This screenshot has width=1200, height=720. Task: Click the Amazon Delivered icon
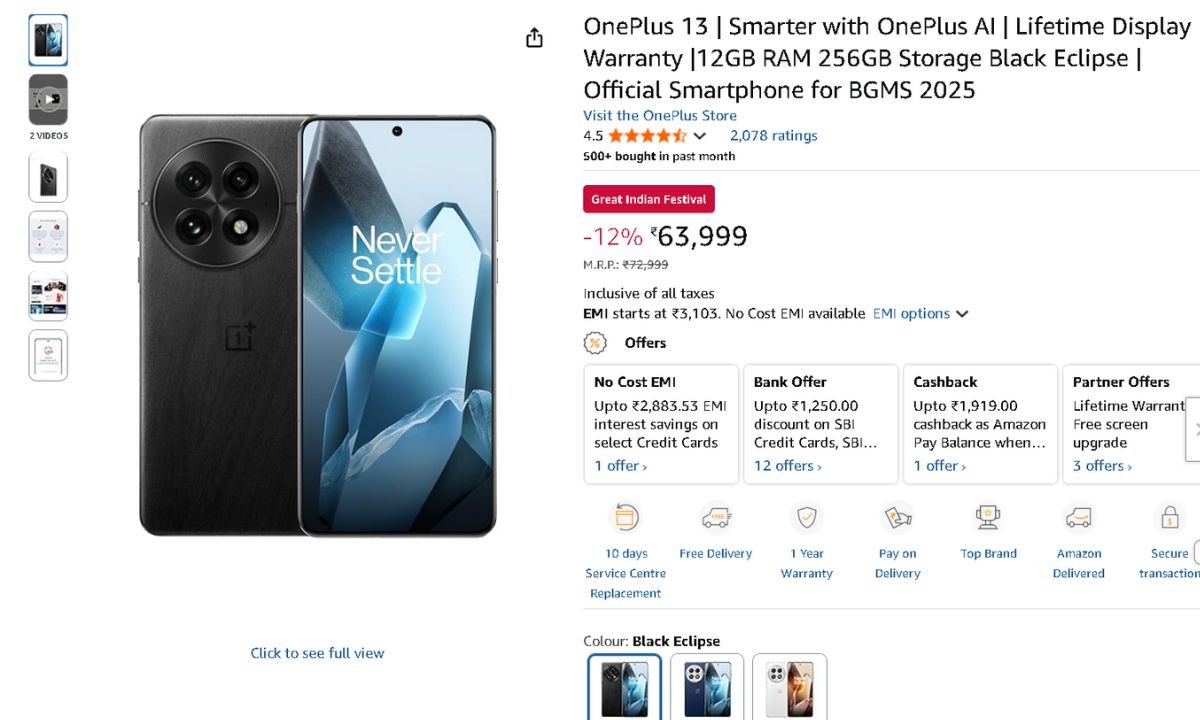tap(1078, 517)
